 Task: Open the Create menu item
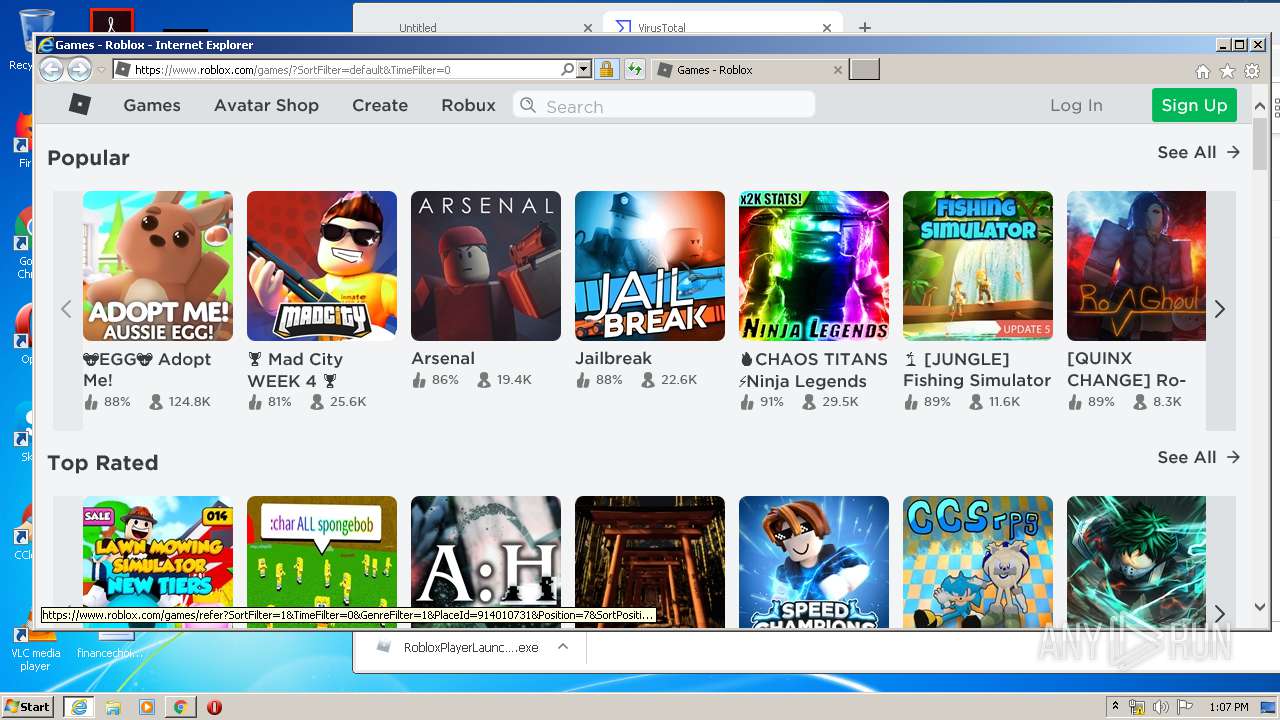click(380, 105)
